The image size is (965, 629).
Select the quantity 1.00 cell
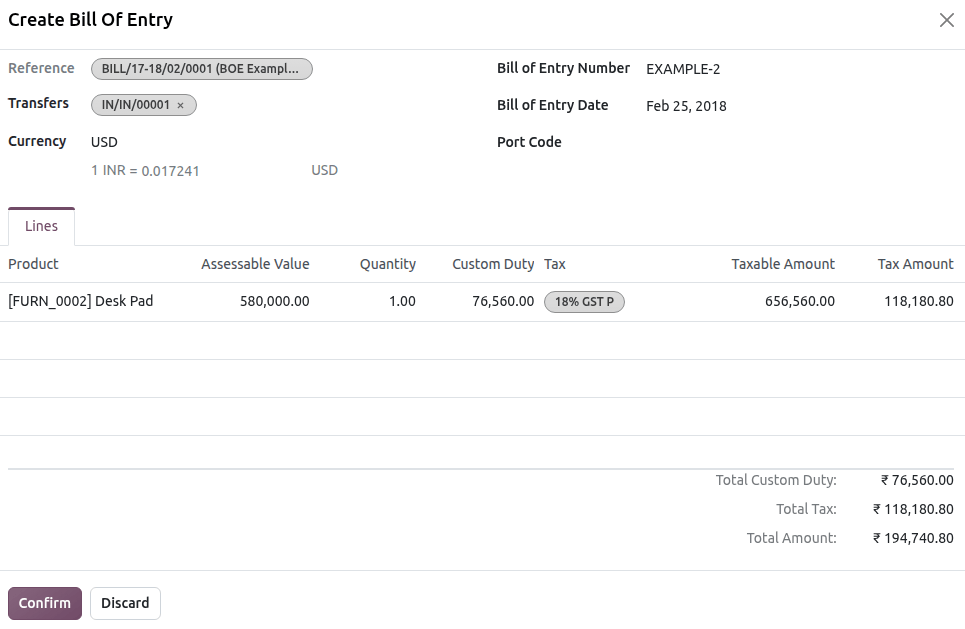pos(402,302)
